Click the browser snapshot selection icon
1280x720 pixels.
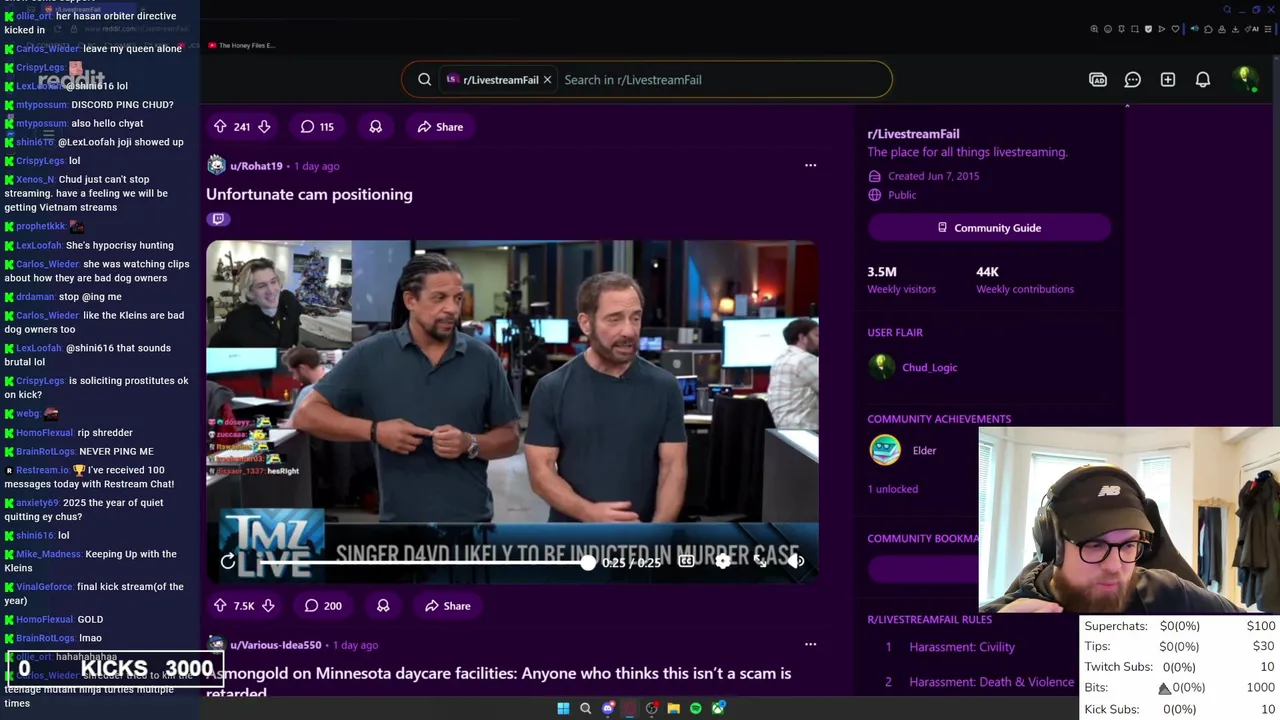point(1134,29)
